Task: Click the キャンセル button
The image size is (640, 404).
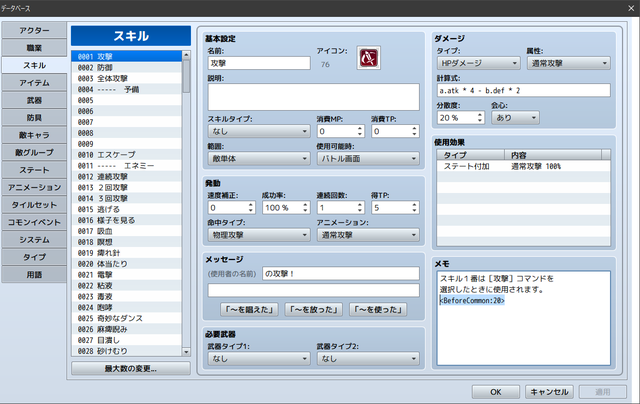Action: click(x=549, y=392)
